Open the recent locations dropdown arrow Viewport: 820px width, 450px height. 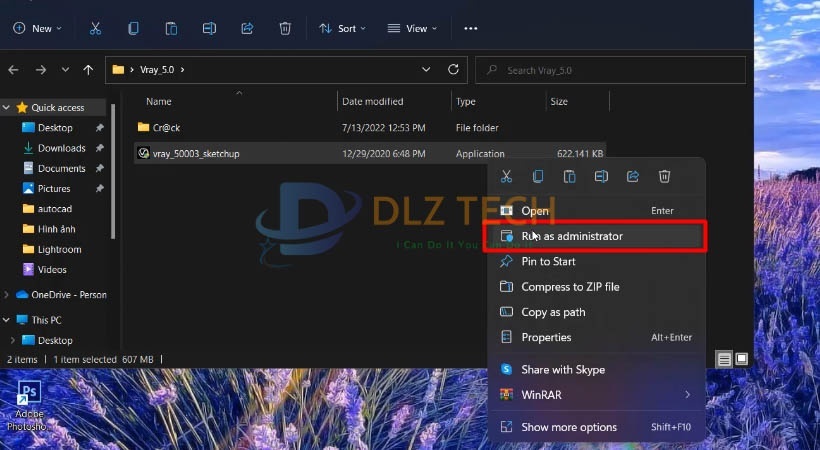coord(65,70)
